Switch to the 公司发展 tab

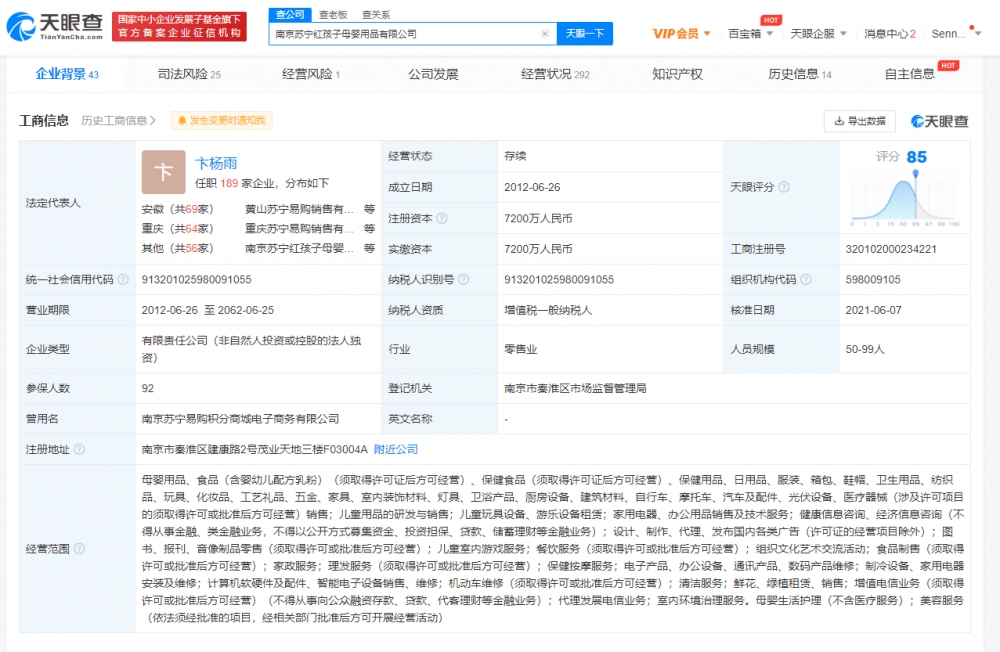pos(433,74)
